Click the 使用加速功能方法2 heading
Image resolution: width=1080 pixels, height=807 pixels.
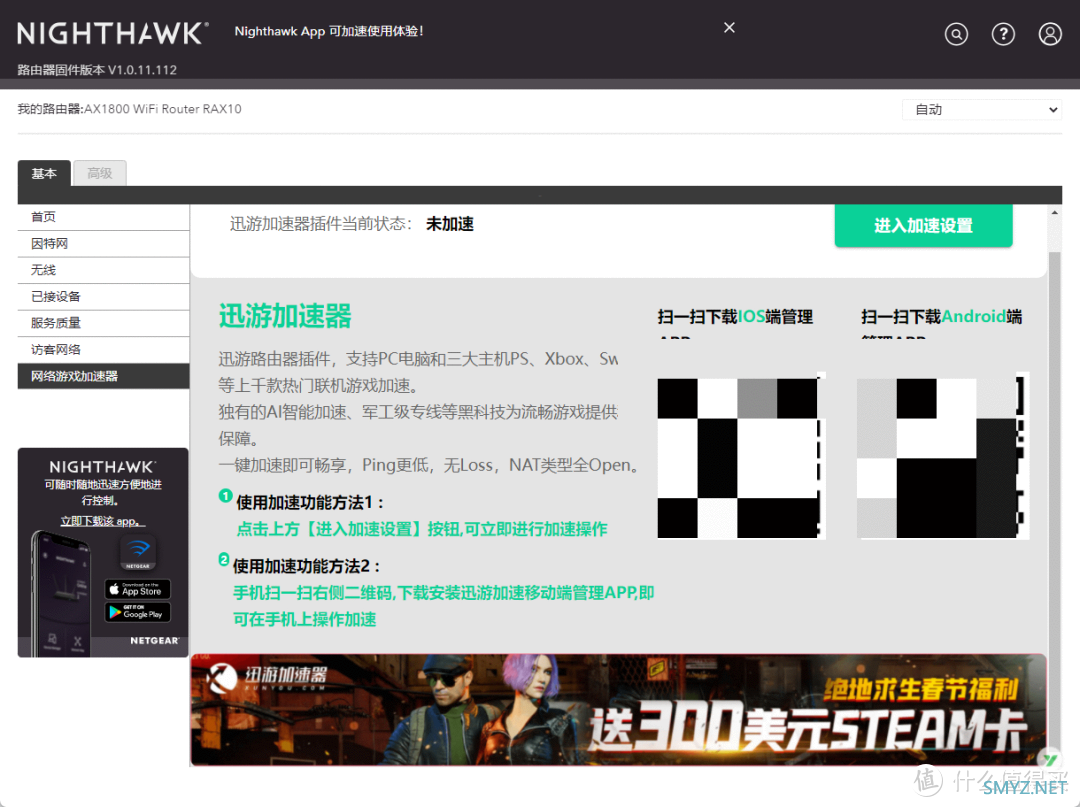click(x=307, y=566)
